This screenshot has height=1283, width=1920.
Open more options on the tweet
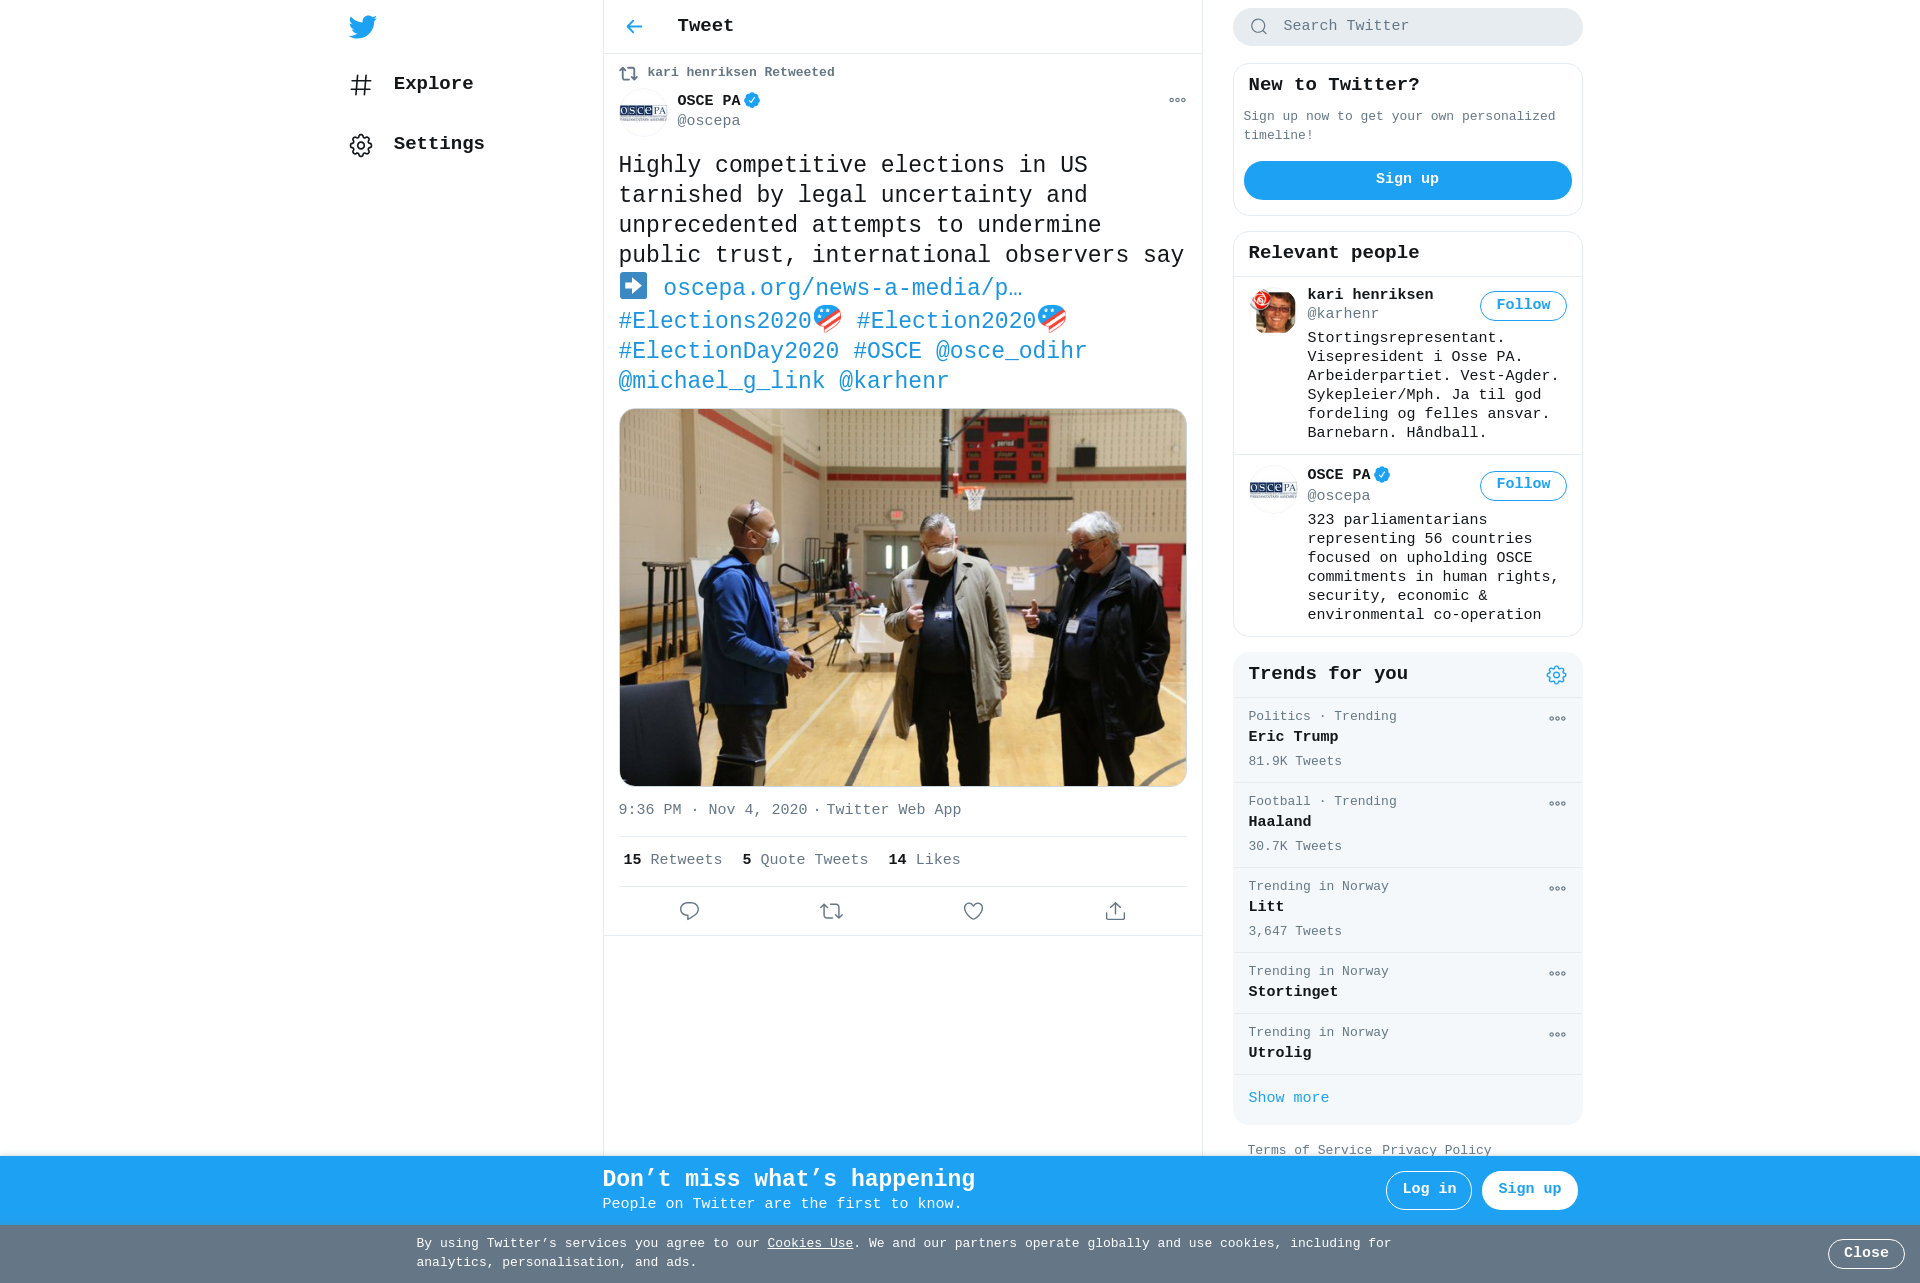pyautogui.click(x=1177, y=100)
